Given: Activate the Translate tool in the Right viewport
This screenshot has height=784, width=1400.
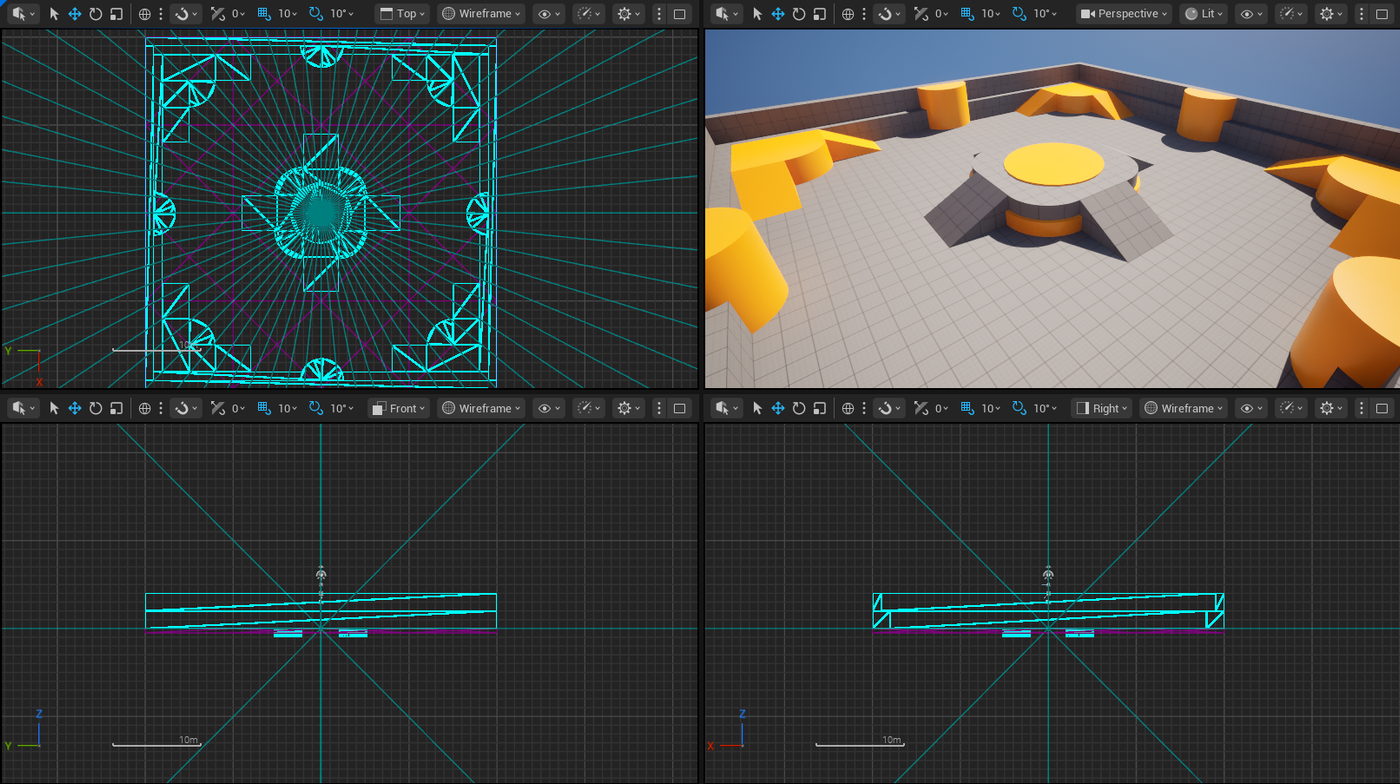Looking at the screenshot, I should (778, 408).
